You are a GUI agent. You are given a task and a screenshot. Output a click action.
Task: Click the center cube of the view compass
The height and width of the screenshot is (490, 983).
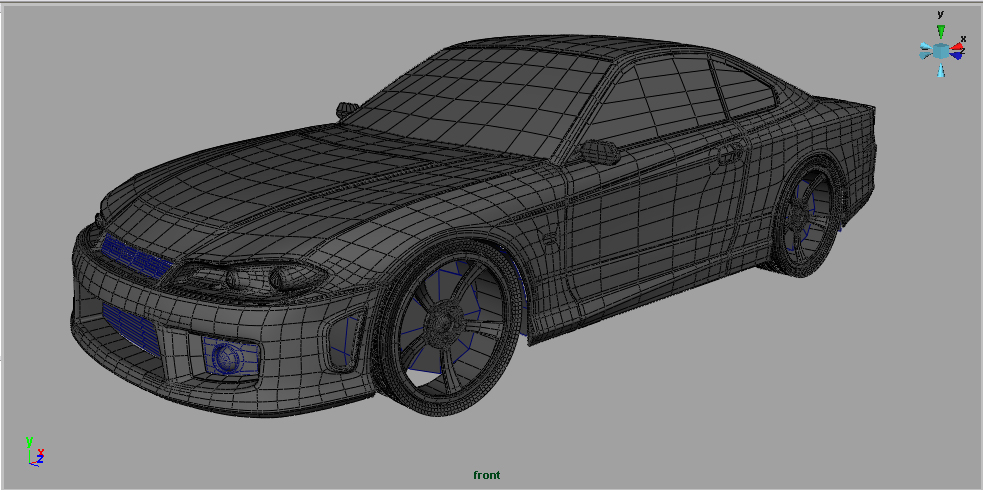pos(940,51)
